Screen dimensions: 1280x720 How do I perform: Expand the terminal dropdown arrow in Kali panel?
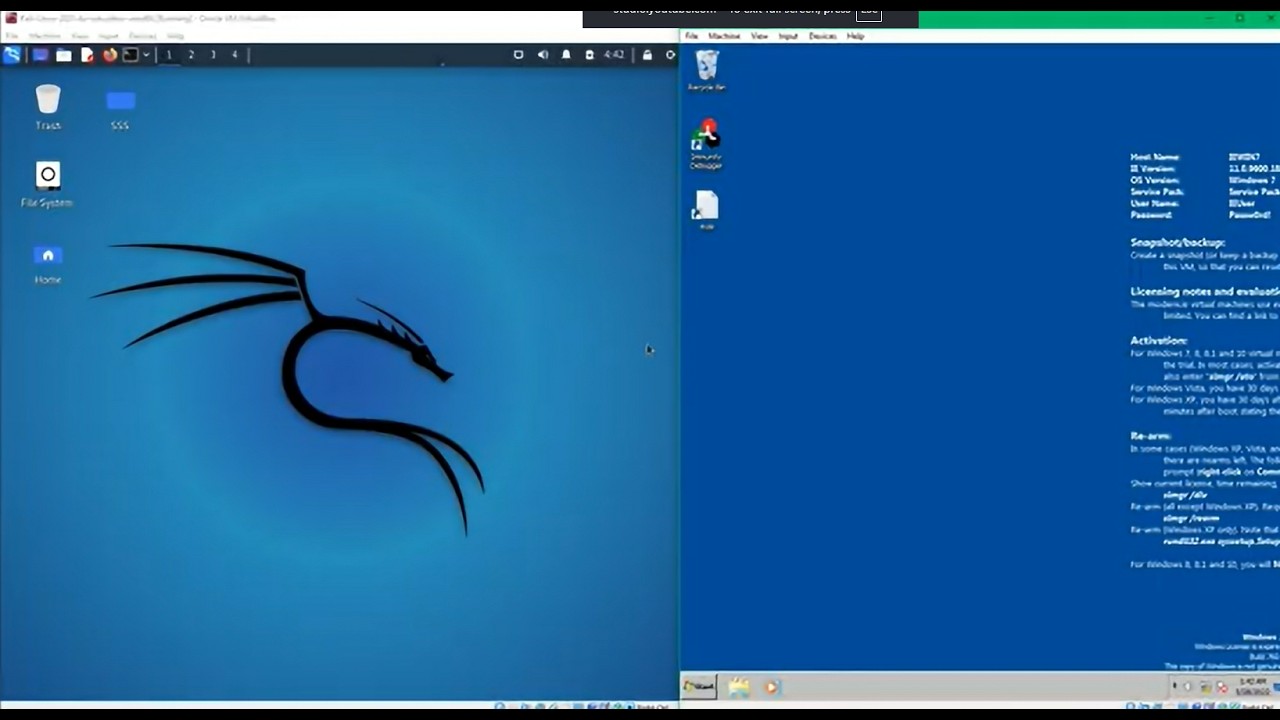click(x=146, y=55)
